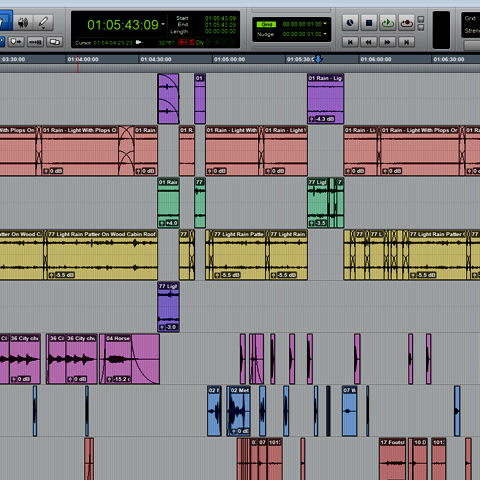Click the Length timecode field
This screenshot has width=480, height=480.
[220, 31]
